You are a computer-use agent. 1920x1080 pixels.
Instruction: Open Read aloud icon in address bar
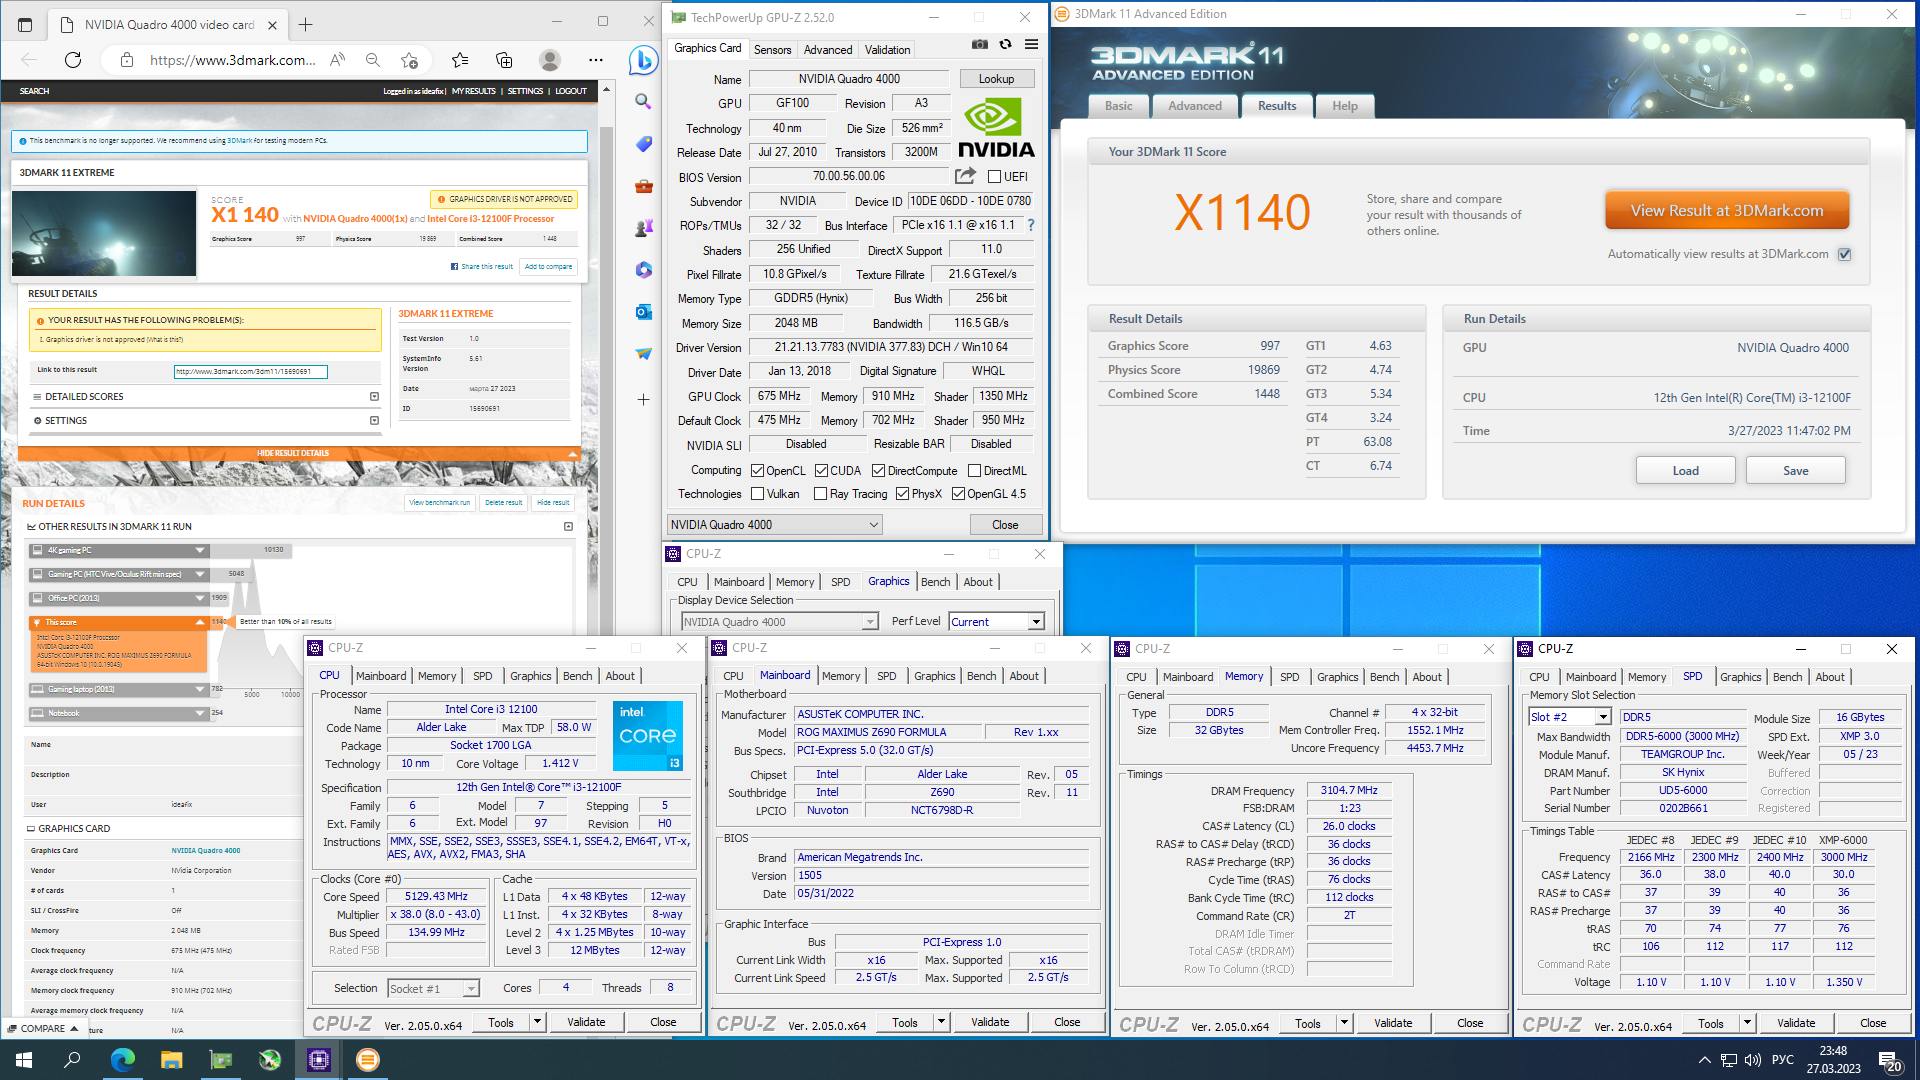tap(338, 60)
